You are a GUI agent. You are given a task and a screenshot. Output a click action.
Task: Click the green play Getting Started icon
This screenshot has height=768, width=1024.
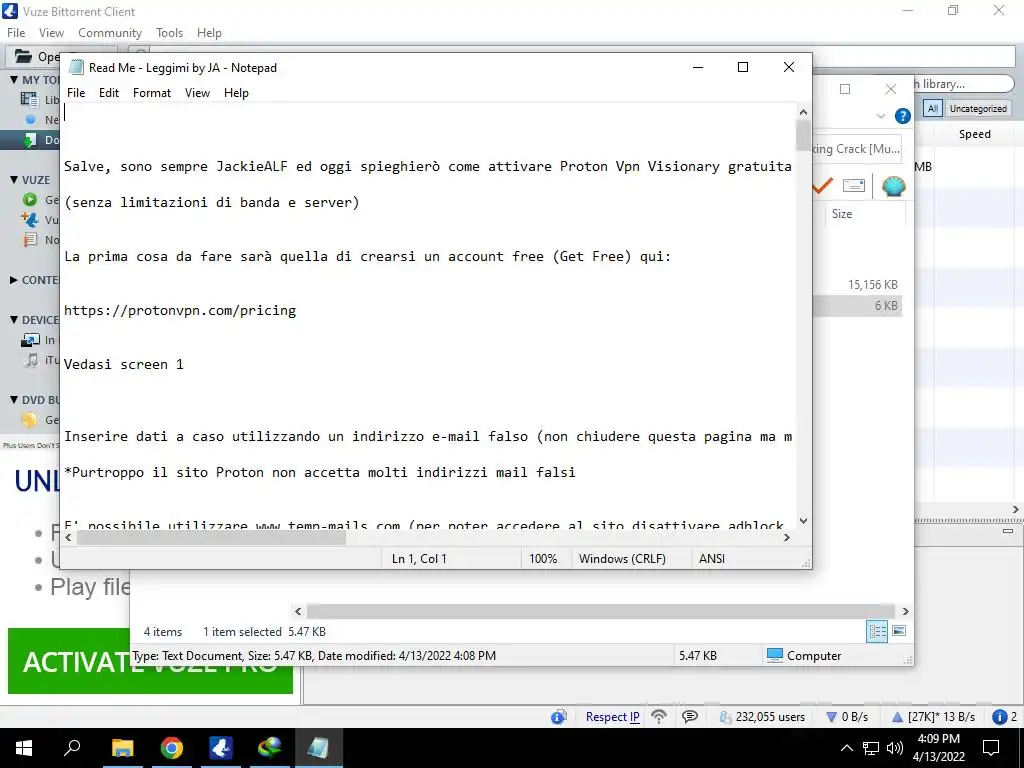point(30,200)
